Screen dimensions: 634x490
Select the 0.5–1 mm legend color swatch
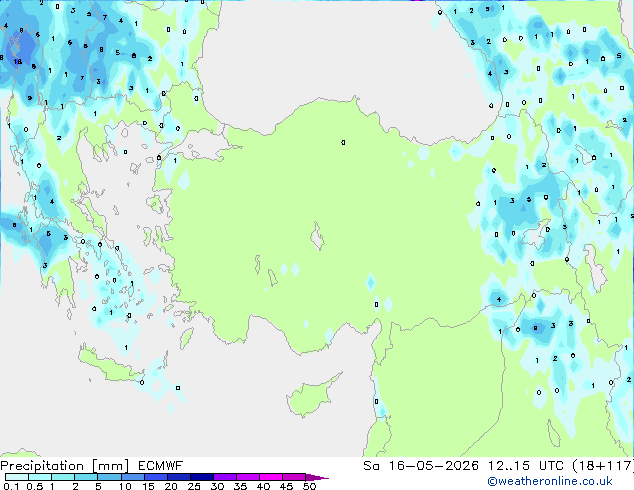[40, 477]
